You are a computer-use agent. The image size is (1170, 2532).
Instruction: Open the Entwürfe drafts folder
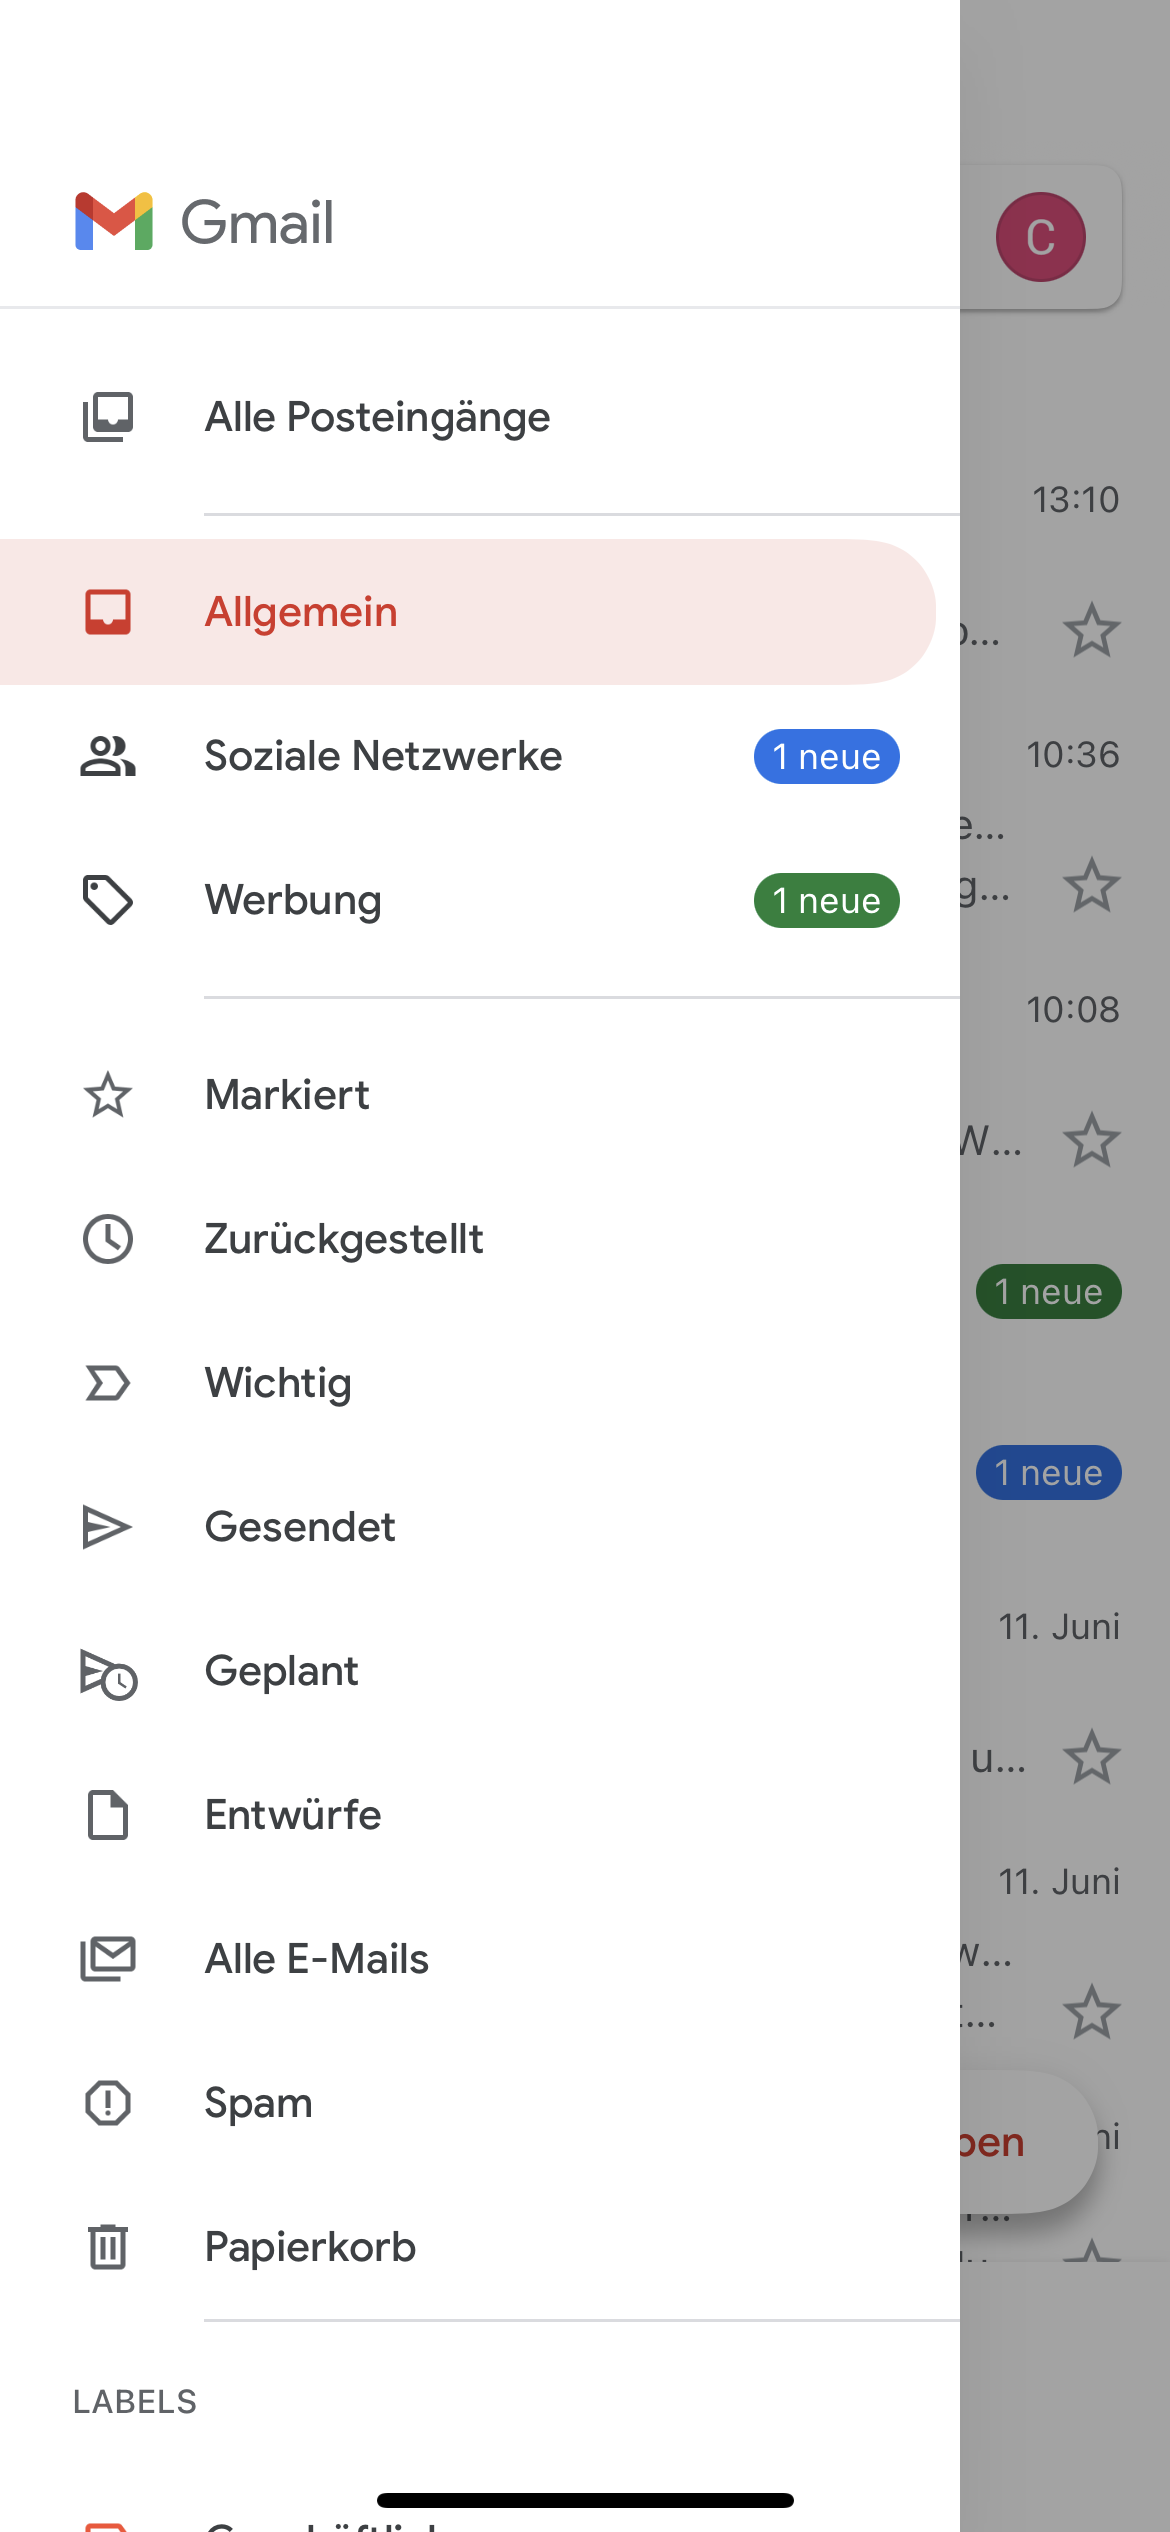coord(293,1815)
